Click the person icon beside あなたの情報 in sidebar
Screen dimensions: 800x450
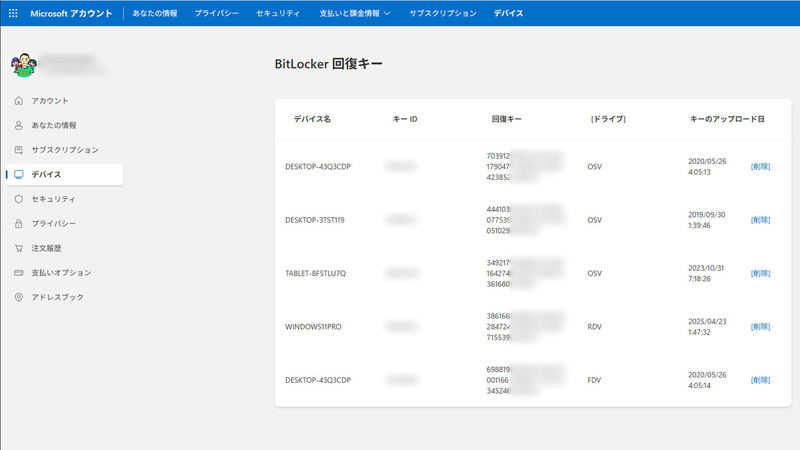(19, 125)
